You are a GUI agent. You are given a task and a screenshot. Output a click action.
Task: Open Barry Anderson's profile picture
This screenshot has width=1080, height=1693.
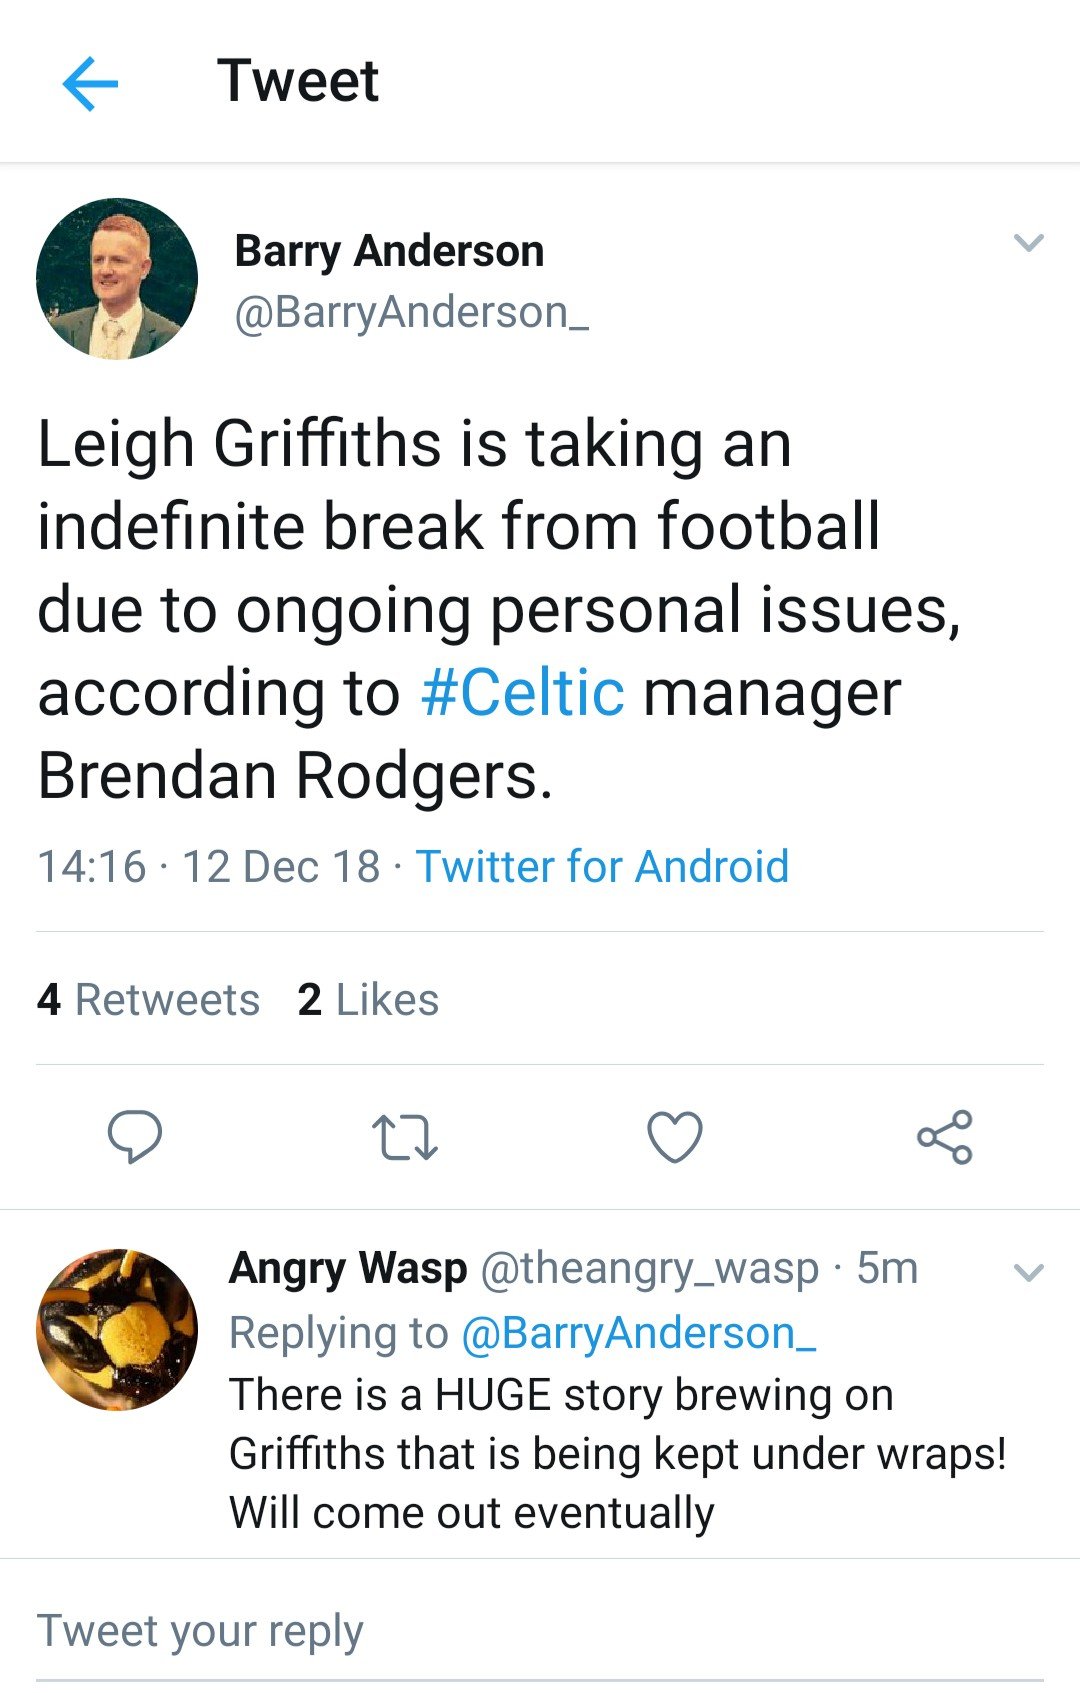pyautogui.click(x=117, y=279)
